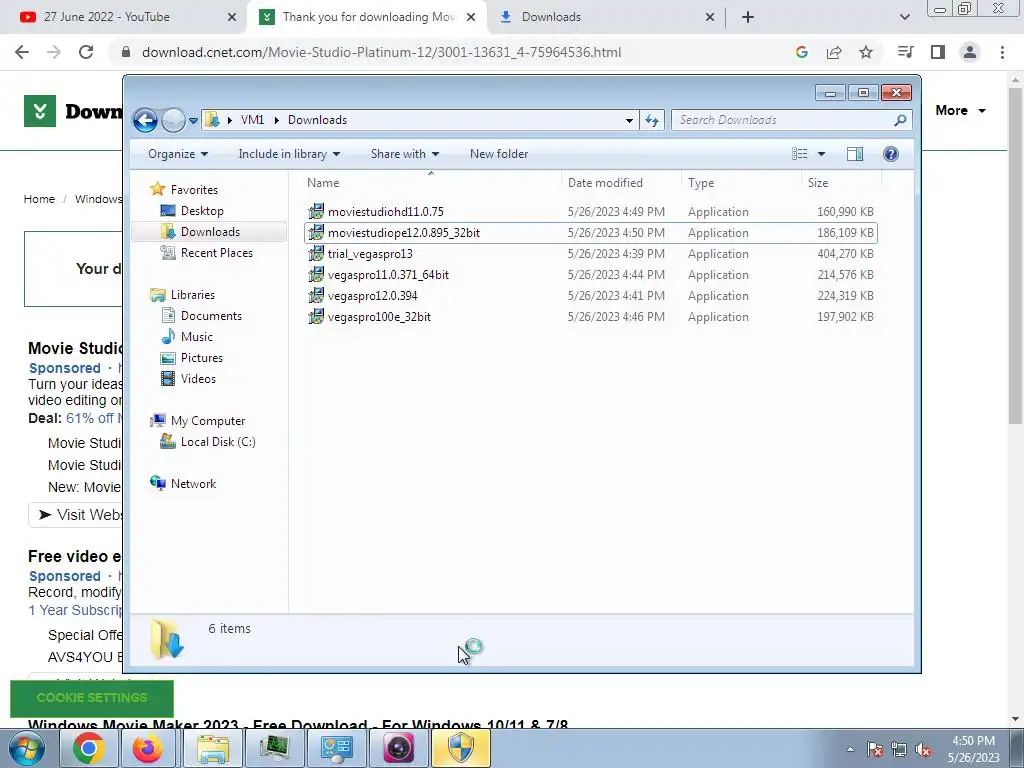Screen dimensions: 1024x768
Task: Select Network in the navigation pane
Action: tap(193, 483)
